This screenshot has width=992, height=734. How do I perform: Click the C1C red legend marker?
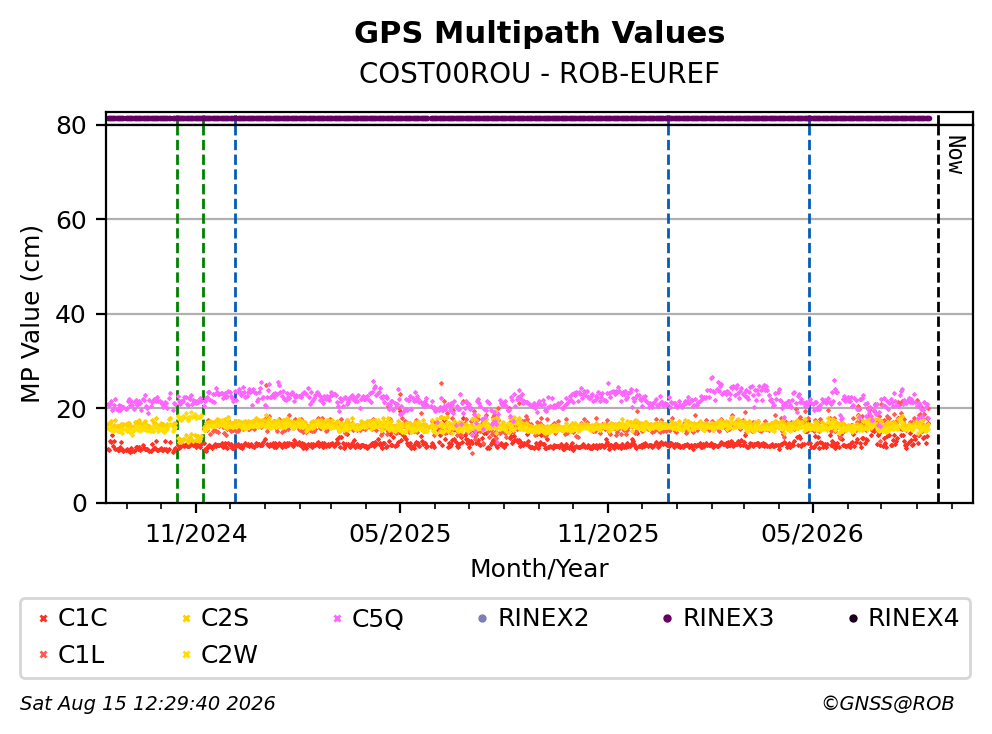coord(44,618)
